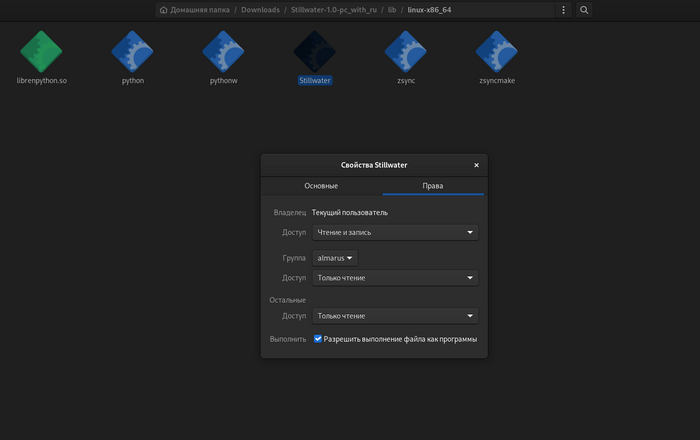The height and width of the screenshot is (440, 700).
Task: Select the zsyncmake executable icon
Action: 497,50
